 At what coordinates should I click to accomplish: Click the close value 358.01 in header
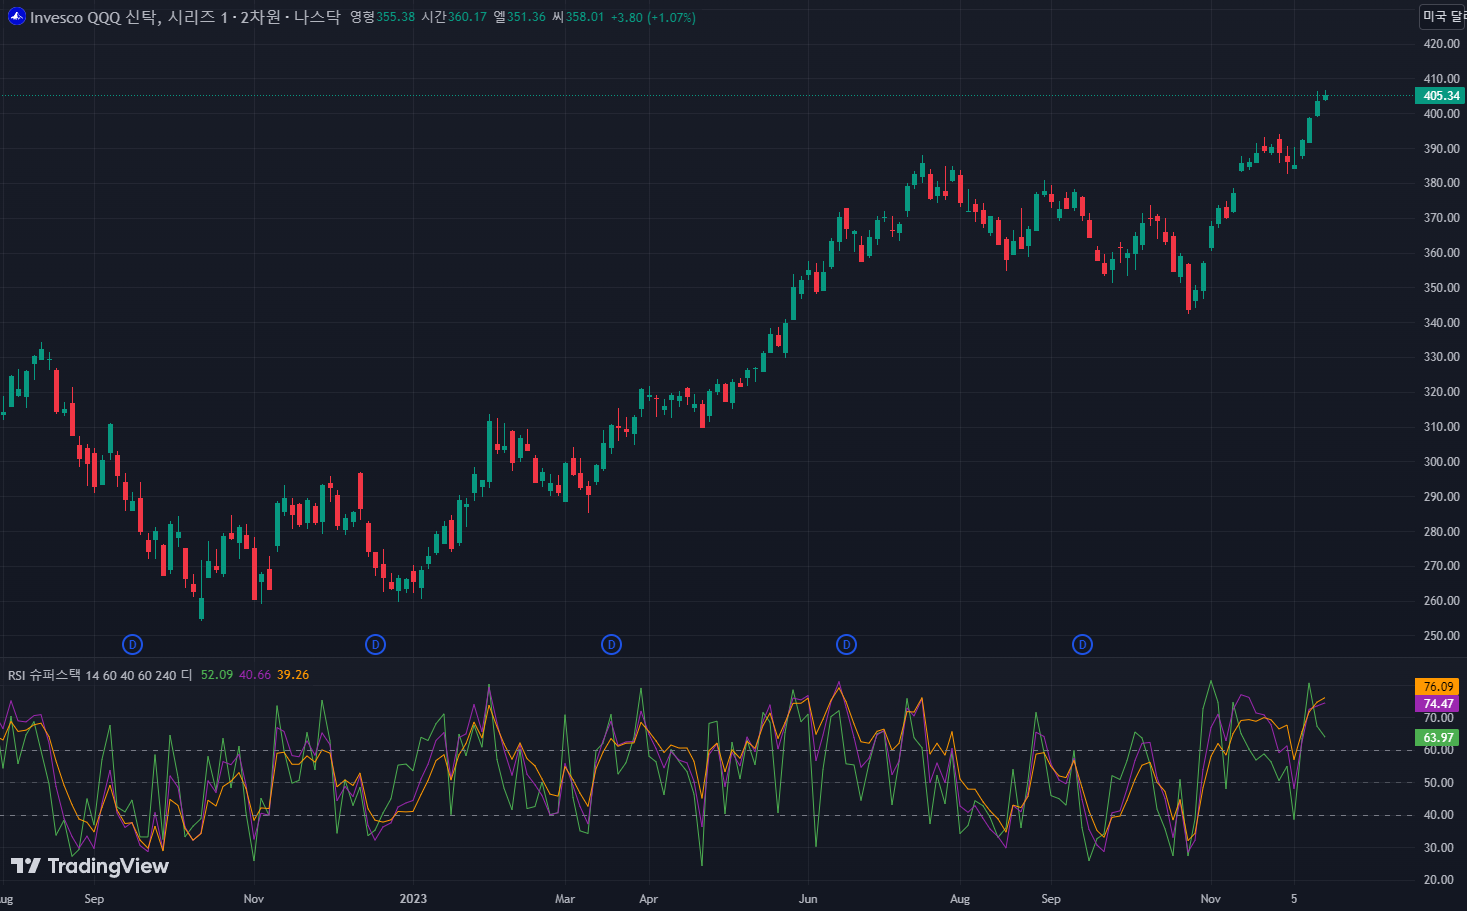click(x=585, y=17)
